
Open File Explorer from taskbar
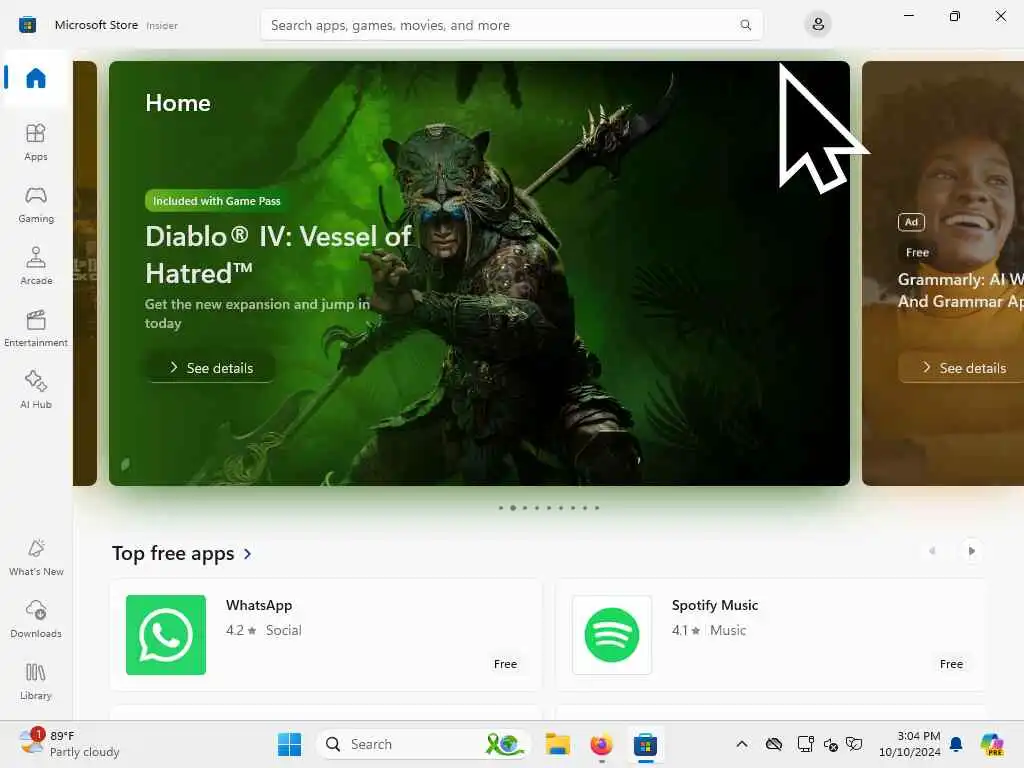(558, 744)
